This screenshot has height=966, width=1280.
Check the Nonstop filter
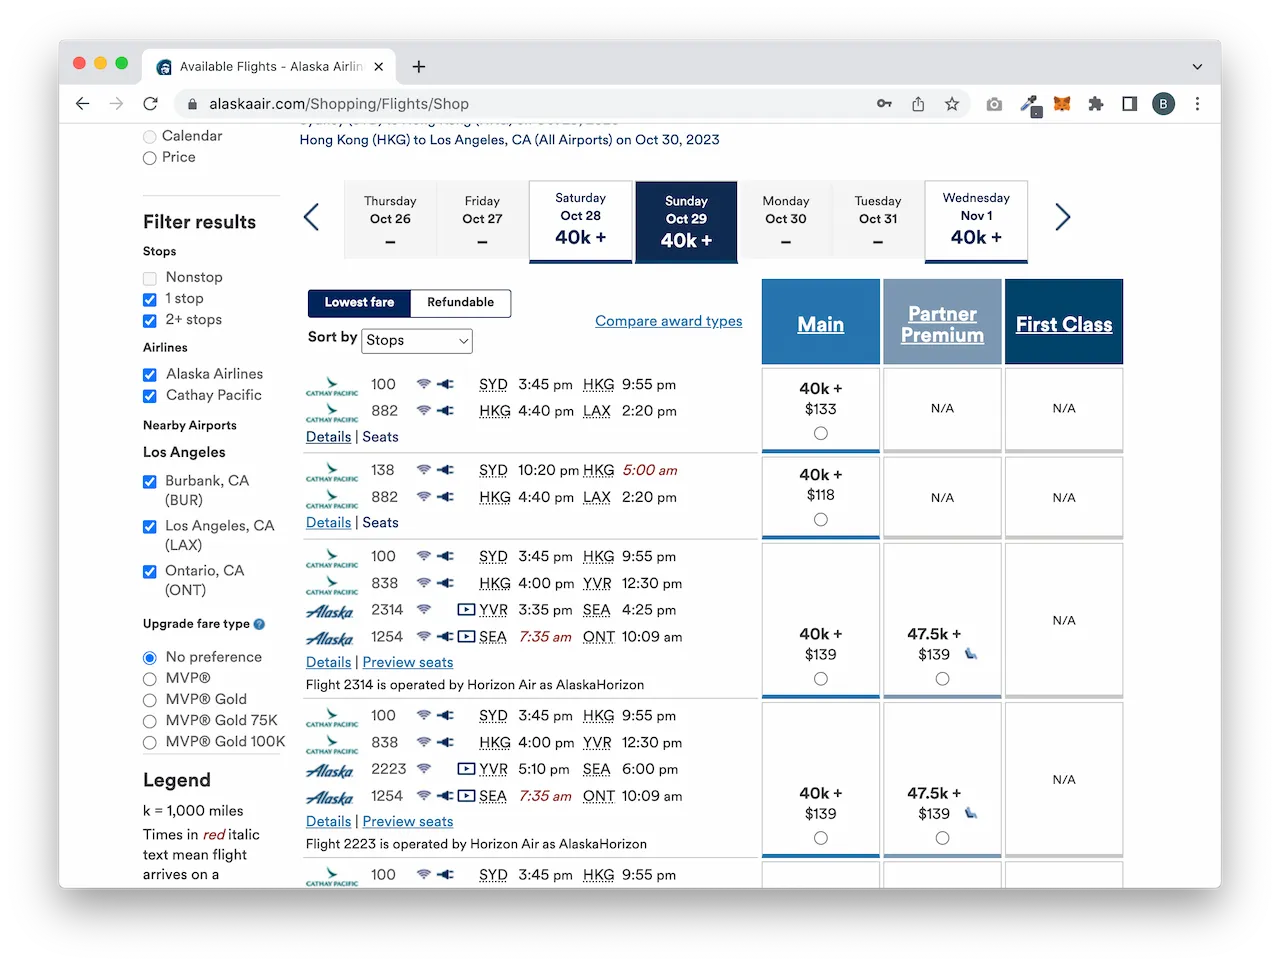click(150, 278)
